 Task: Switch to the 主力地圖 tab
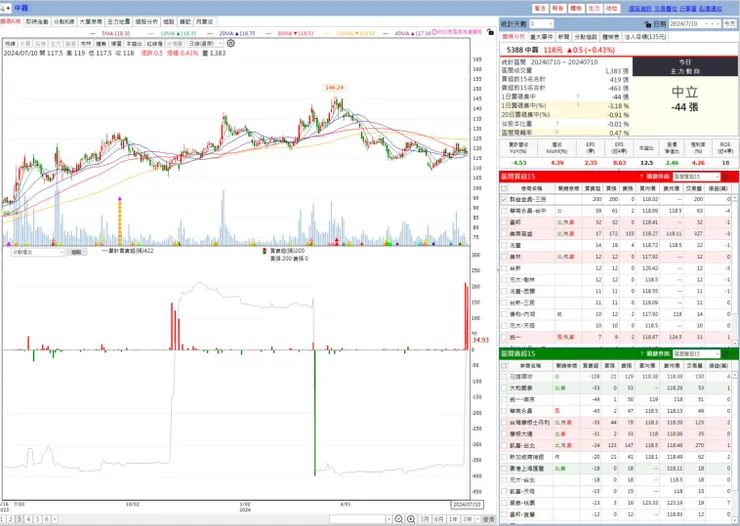pos(118,22)
